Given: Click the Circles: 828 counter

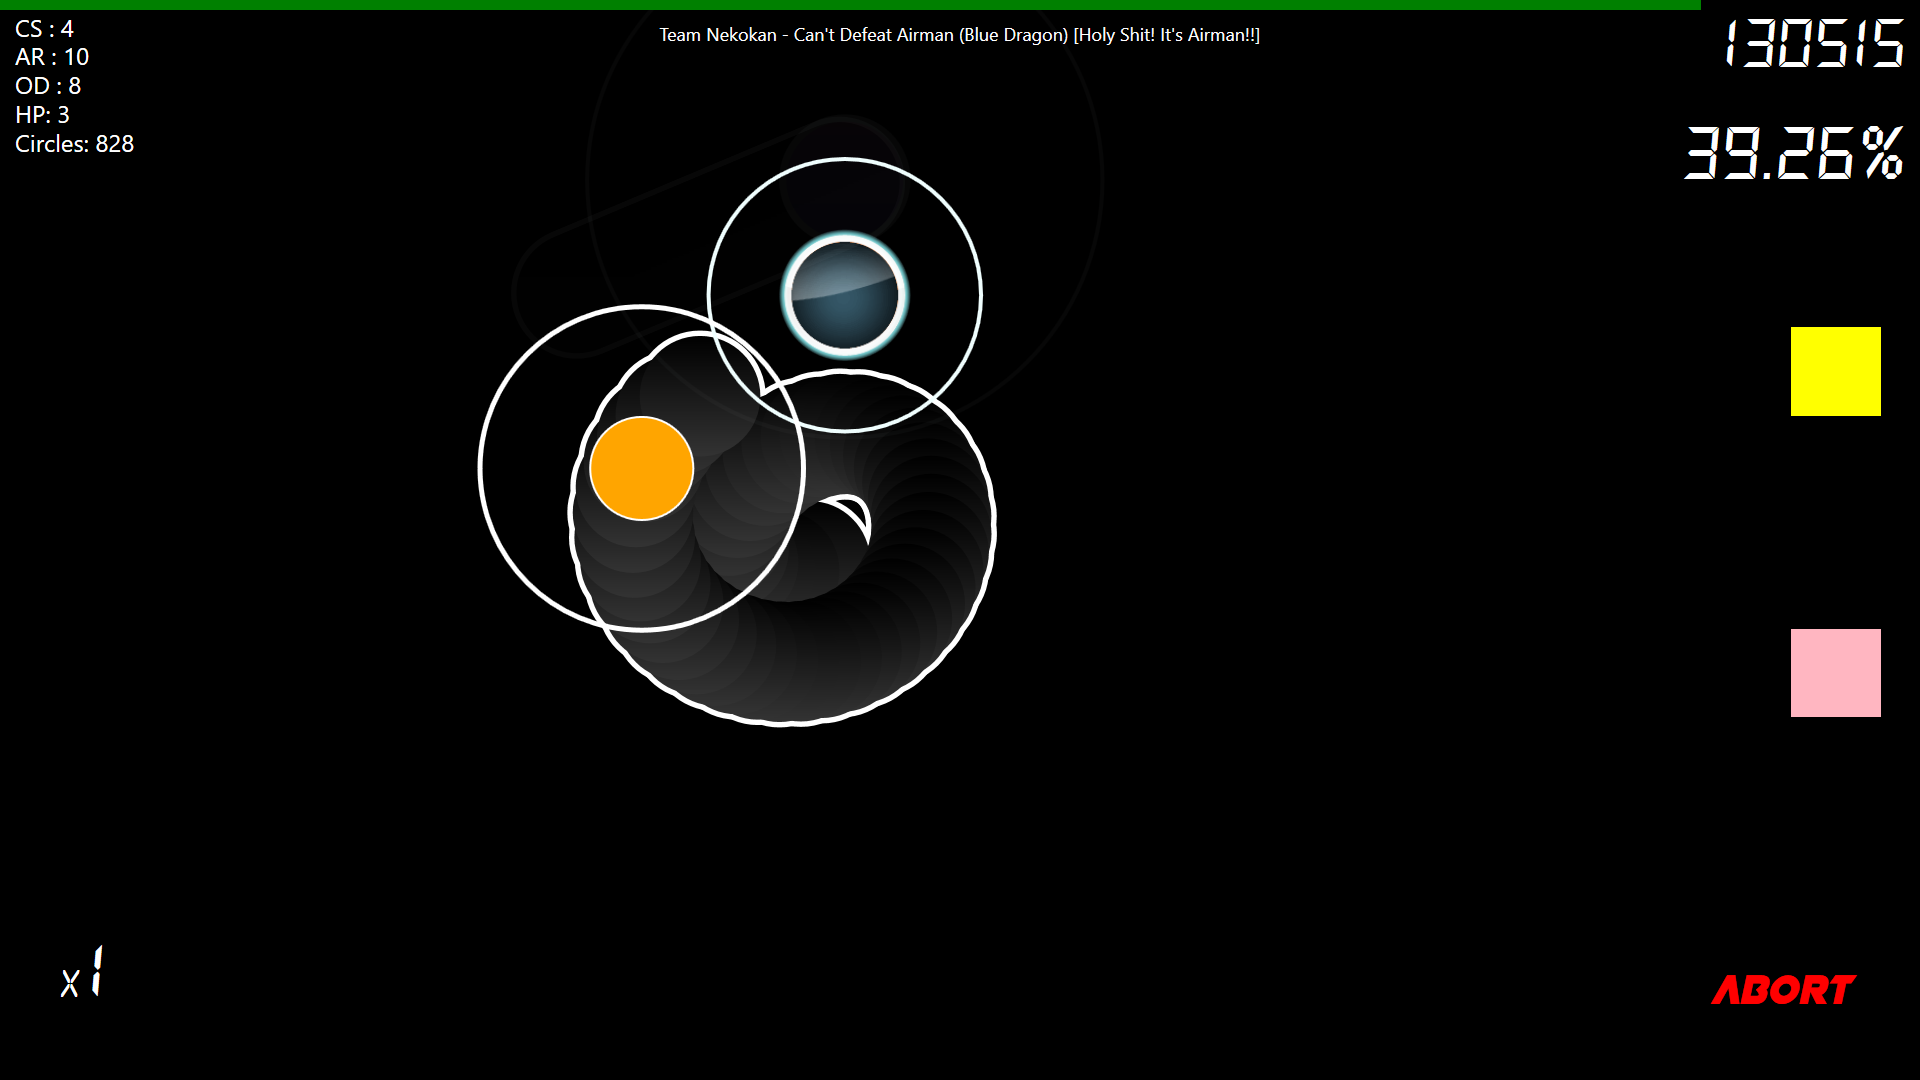Looking at the screenshot, I should (74, 144).
